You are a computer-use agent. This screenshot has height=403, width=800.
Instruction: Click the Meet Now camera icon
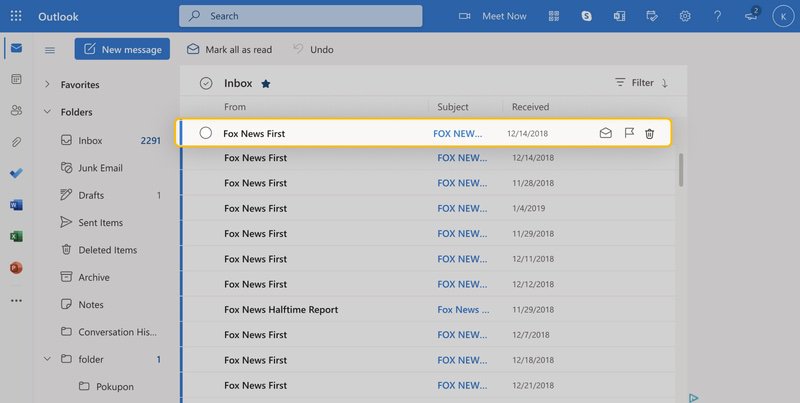click(464, 16)
